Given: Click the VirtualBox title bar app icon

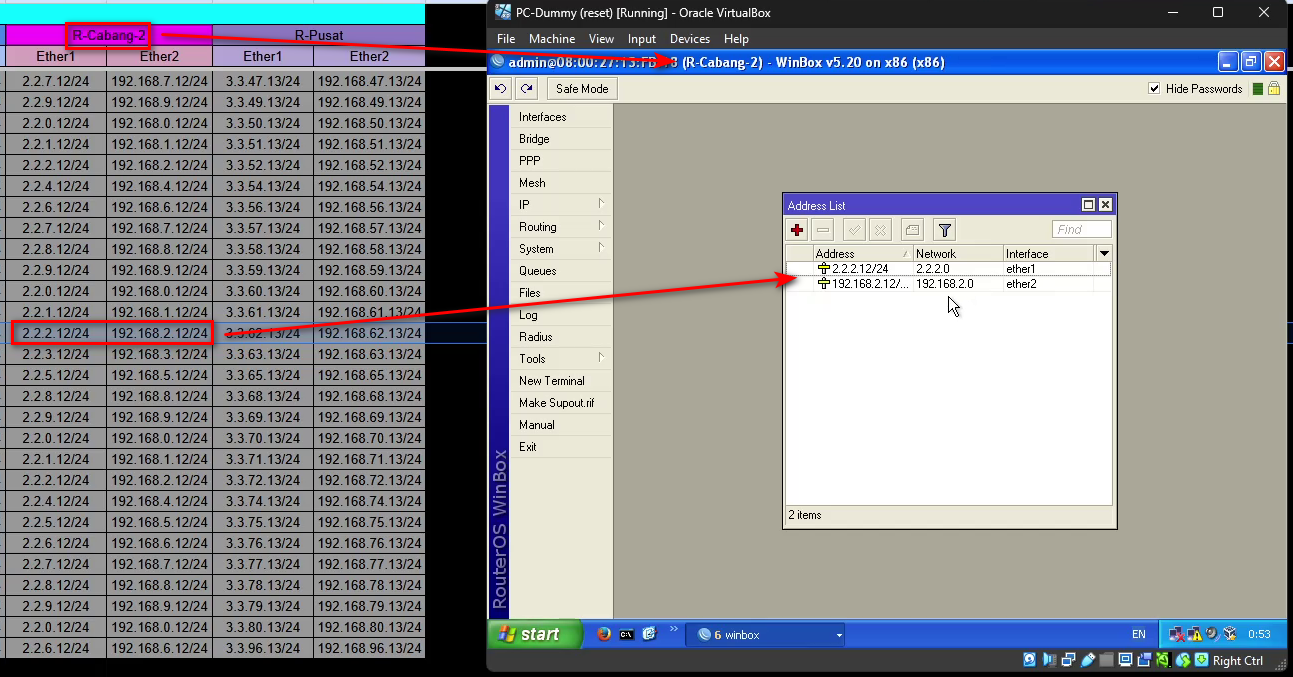Looking at the screenshot, I should click(x=503, y=12).
